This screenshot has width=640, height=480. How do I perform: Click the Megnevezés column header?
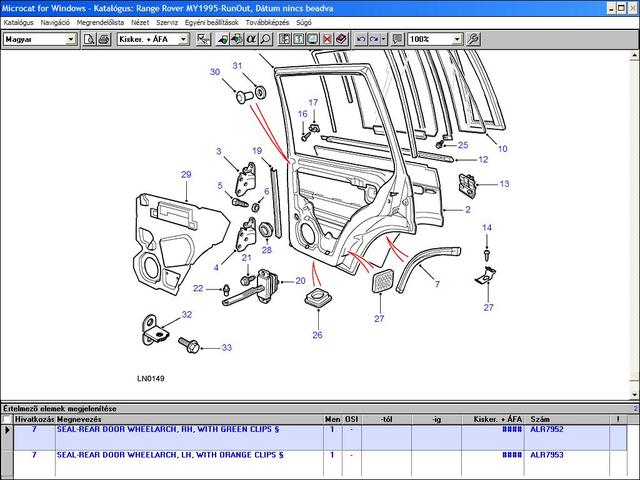(x=189, y=419)
